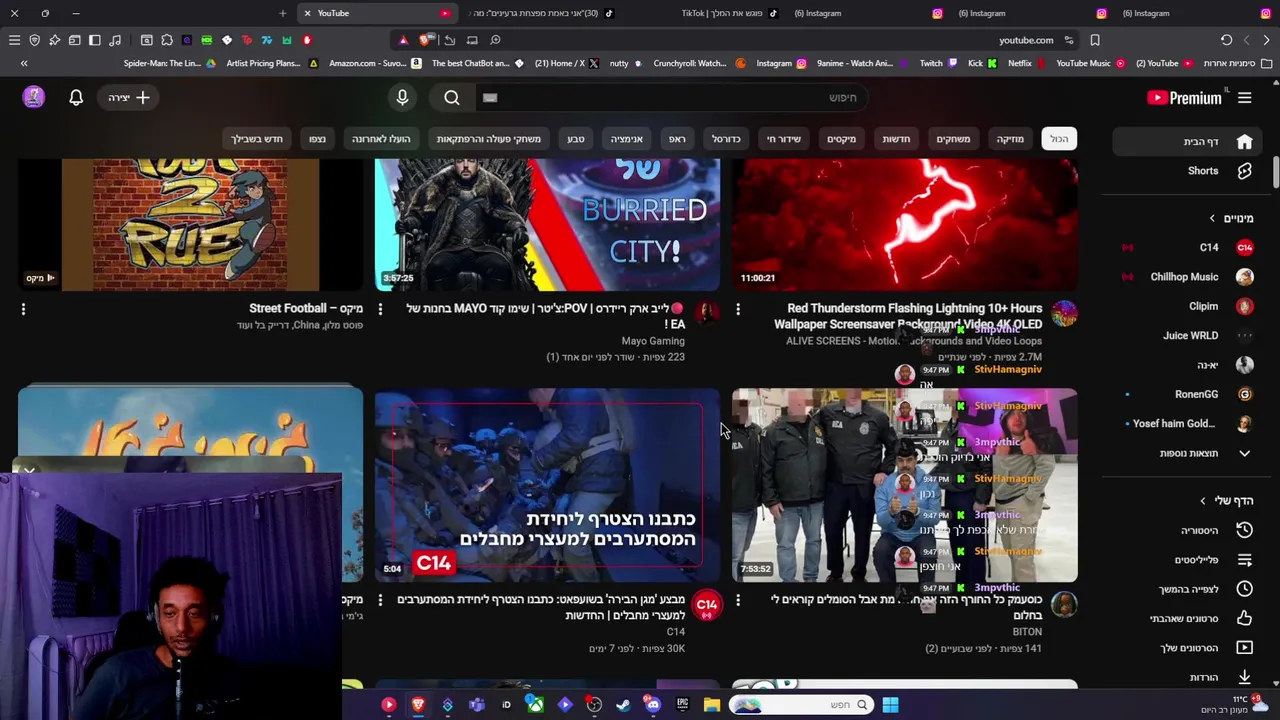Start voice search with the microphone
The image size is (1280, 720).
(402, 98)
